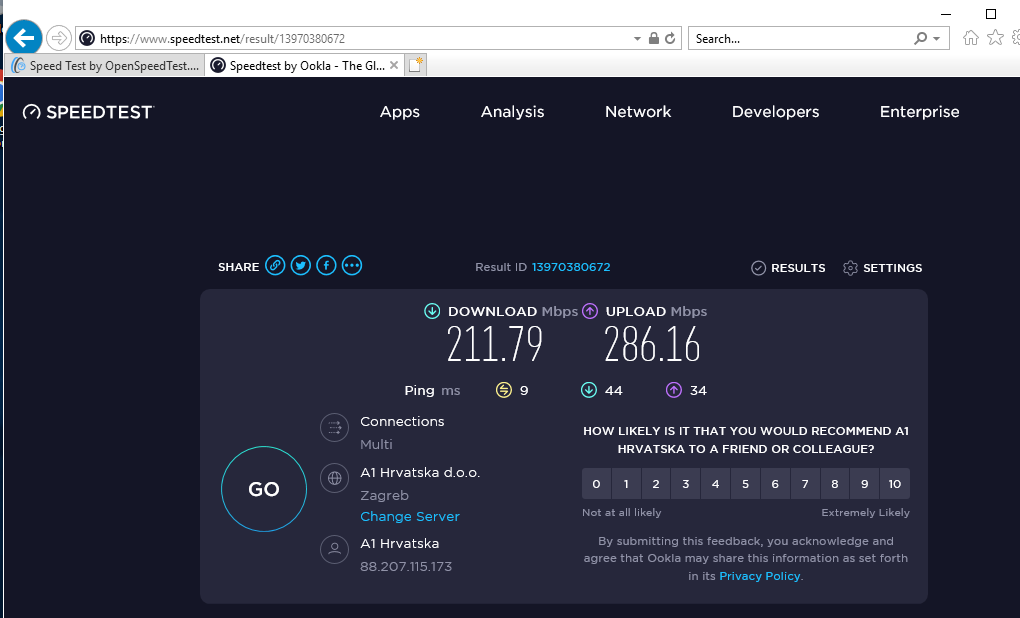The width and height of the screenshot is (1020, 618).
Task: Click the browser Back arrow button
Action: click(24, 38)
